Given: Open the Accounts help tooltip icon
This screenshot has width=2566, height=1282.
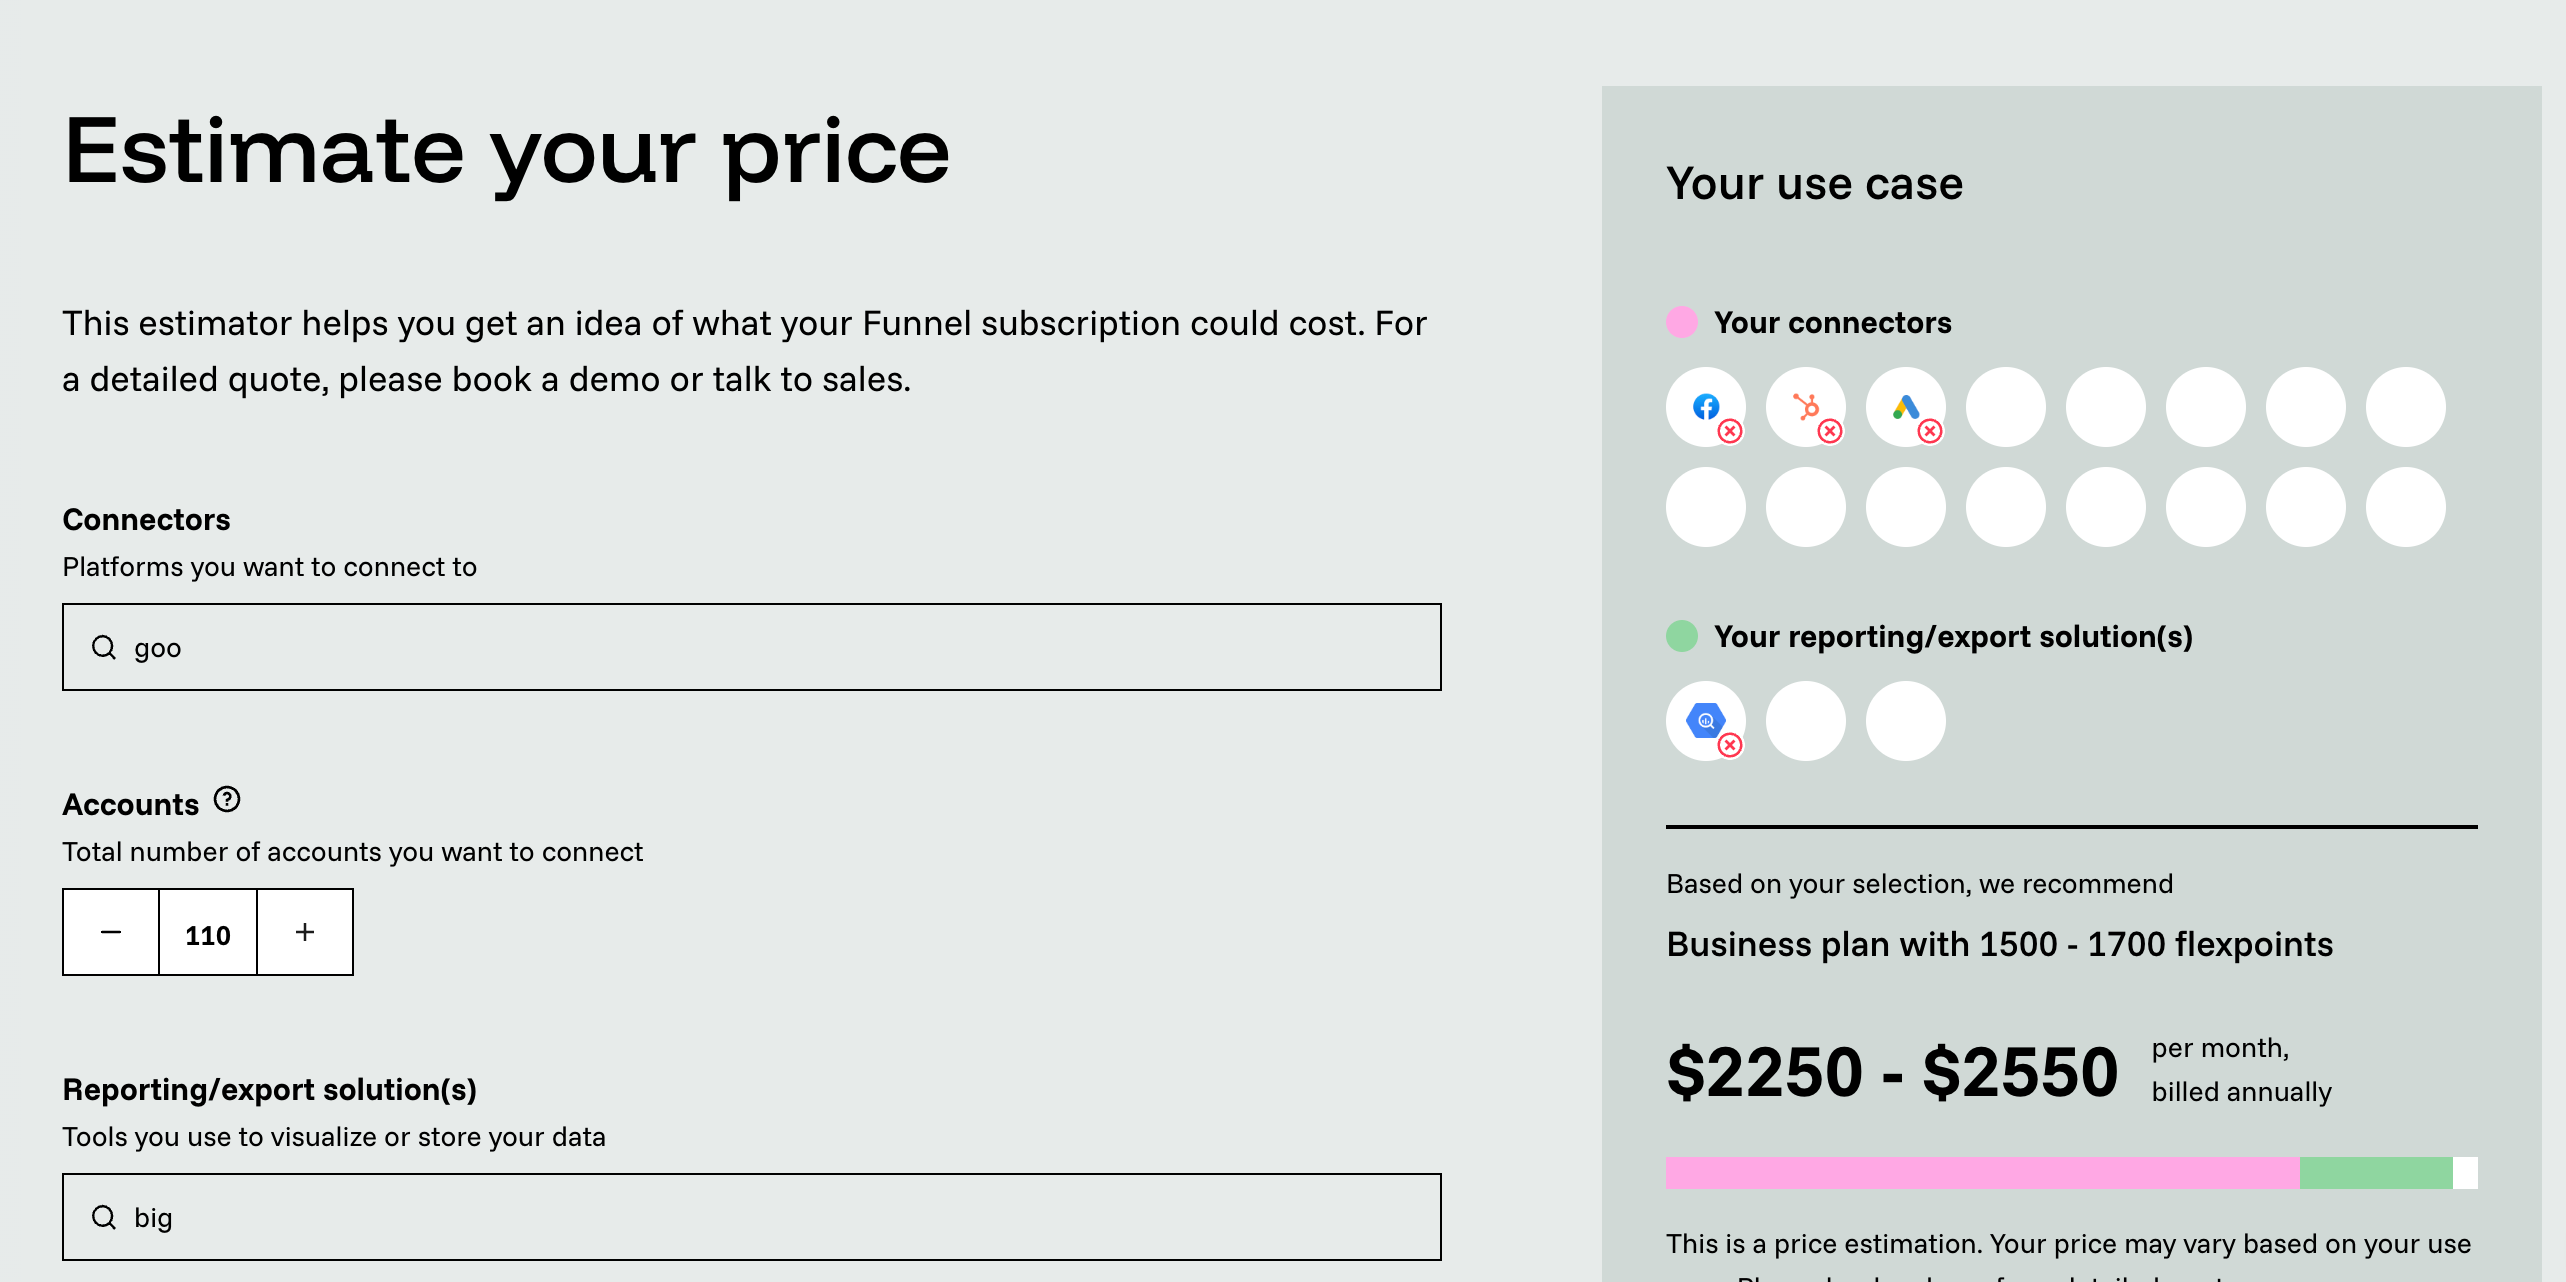Looking at the screenshot, I should [x=227, y=800].
